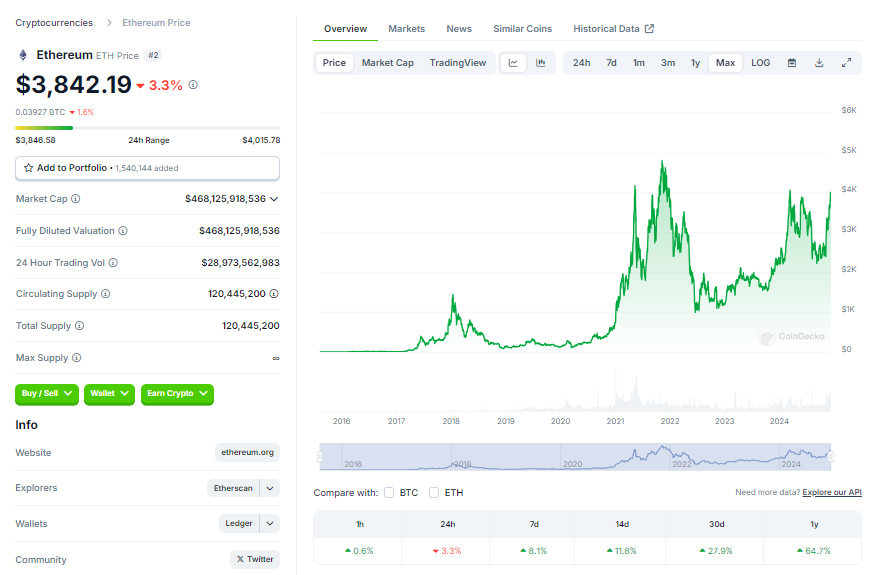Open the Etherscan explorer link
Screen dimensions: 876x575
pyautogui.click(x=233, y=488)
